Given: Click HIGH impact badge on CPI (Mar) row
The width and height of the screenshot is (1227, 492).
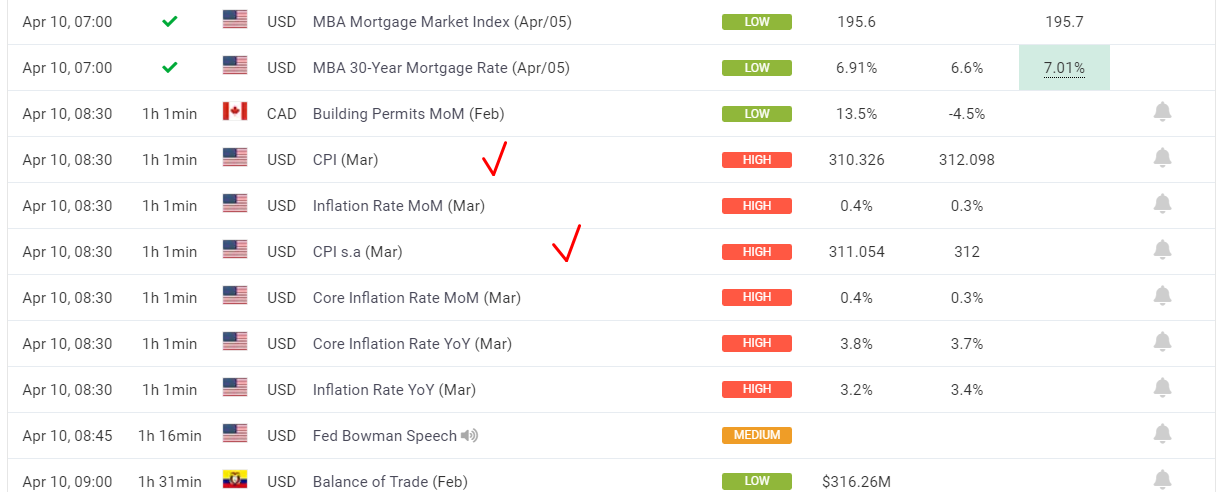Looking at the screenshot, I should coord(757,160).
